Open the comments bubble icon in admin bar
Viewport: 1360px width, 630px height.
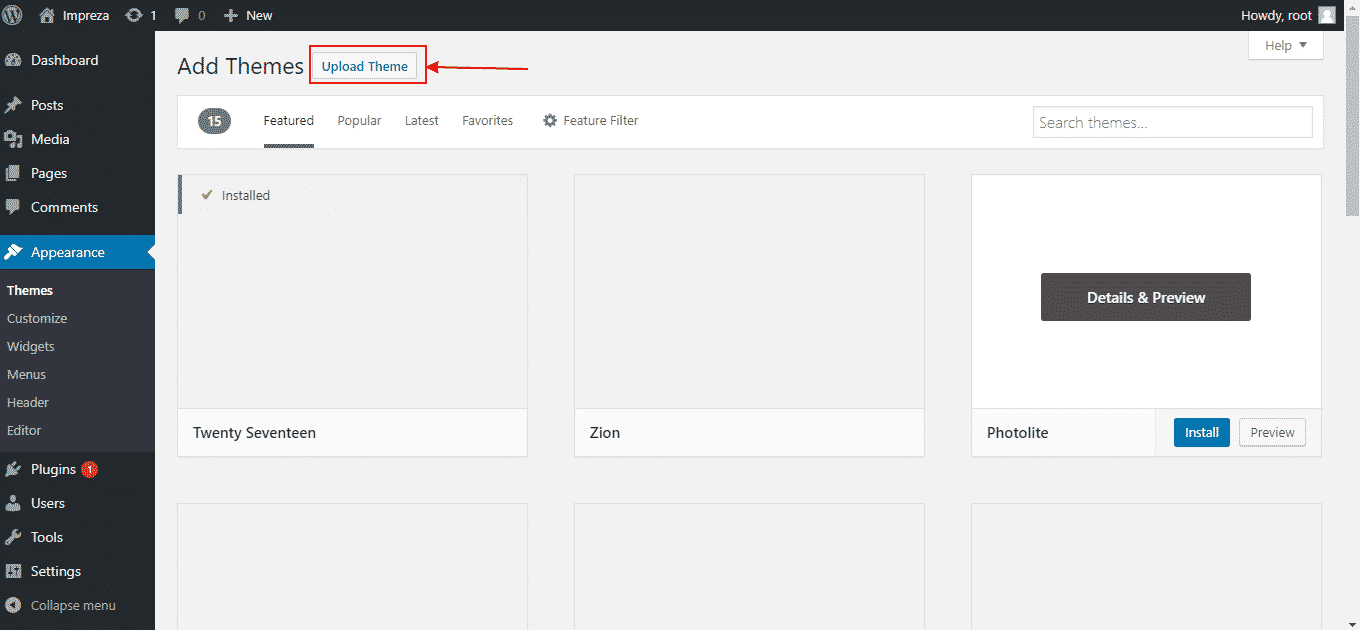pyautogui.click(x=182, y=15)
